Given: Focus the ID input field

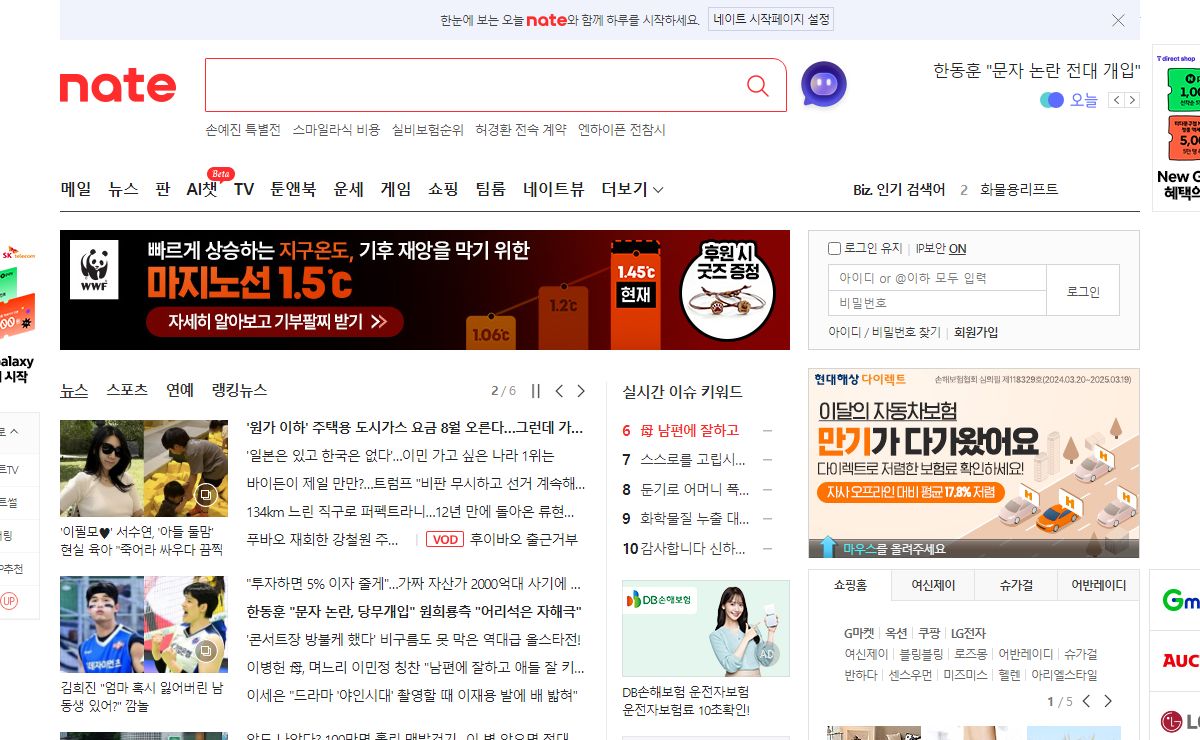Looking at the screenshot, I should tap(937, 278).
